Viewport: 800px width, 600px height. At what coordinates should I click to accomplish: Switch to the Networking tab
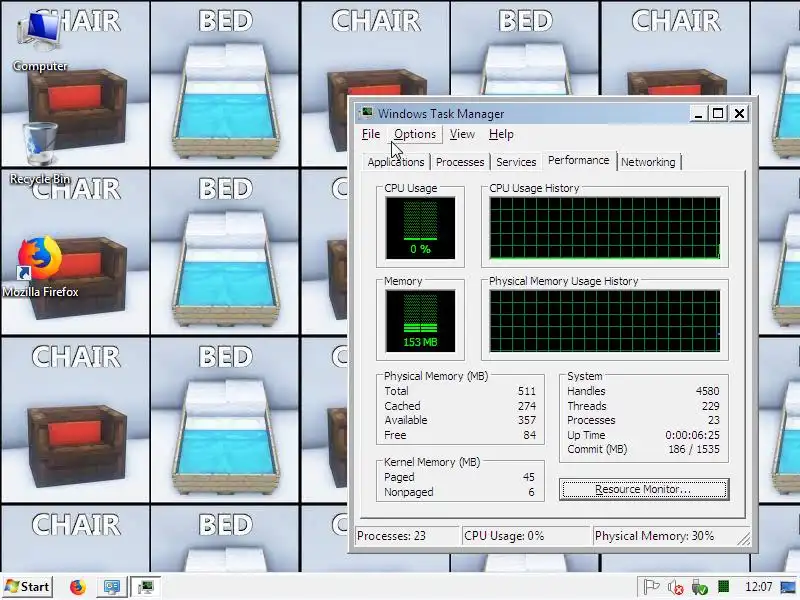click(x=648, y=162)
